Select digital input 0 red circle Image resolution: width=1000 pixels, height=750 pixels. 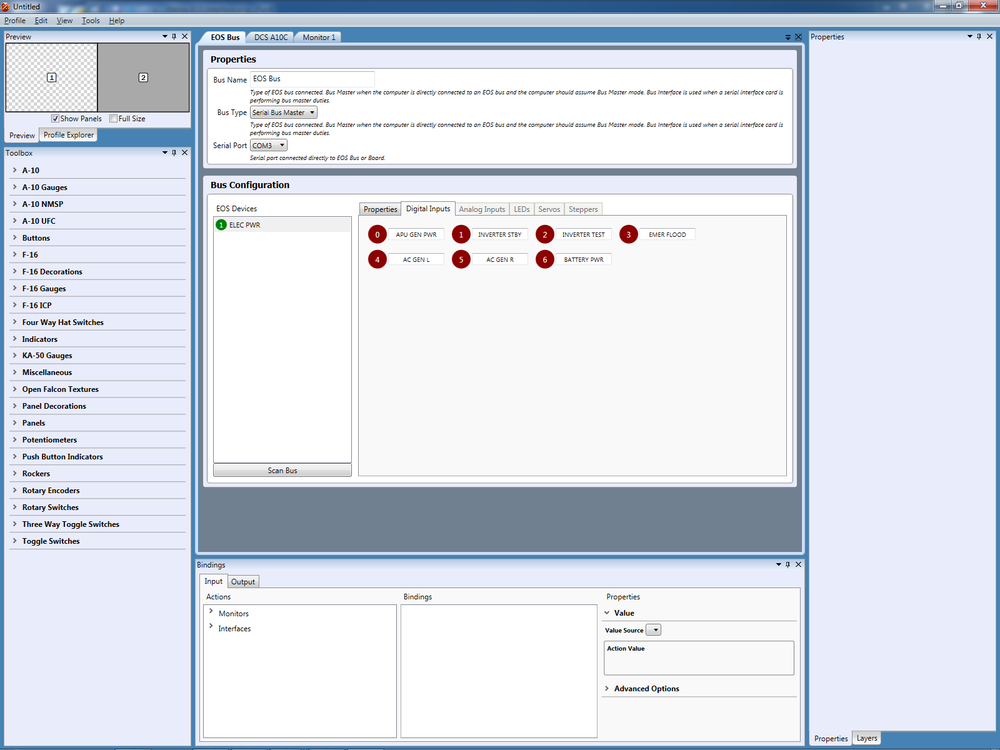tap(377, 235)
